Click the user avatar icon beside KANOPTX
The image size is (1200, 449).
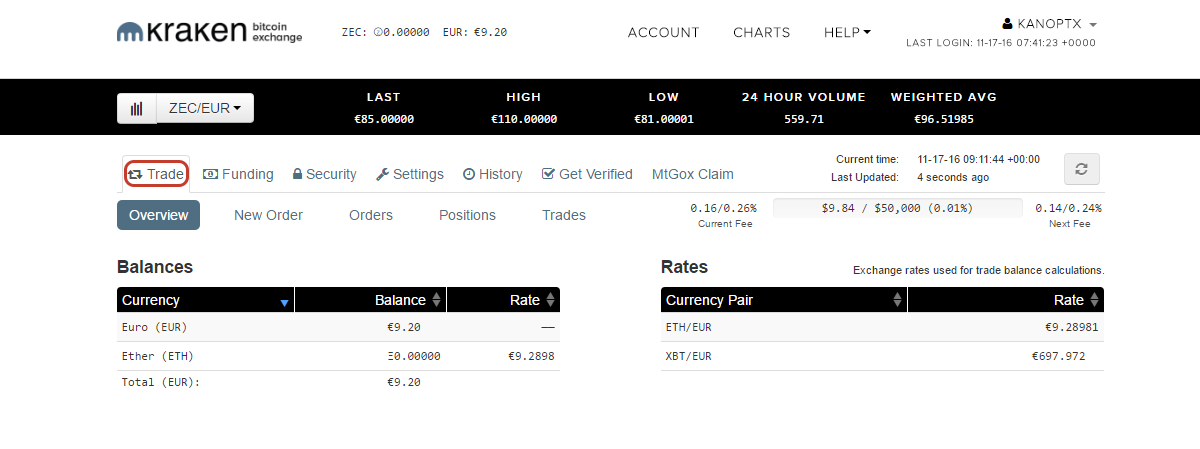point(1008,23)
